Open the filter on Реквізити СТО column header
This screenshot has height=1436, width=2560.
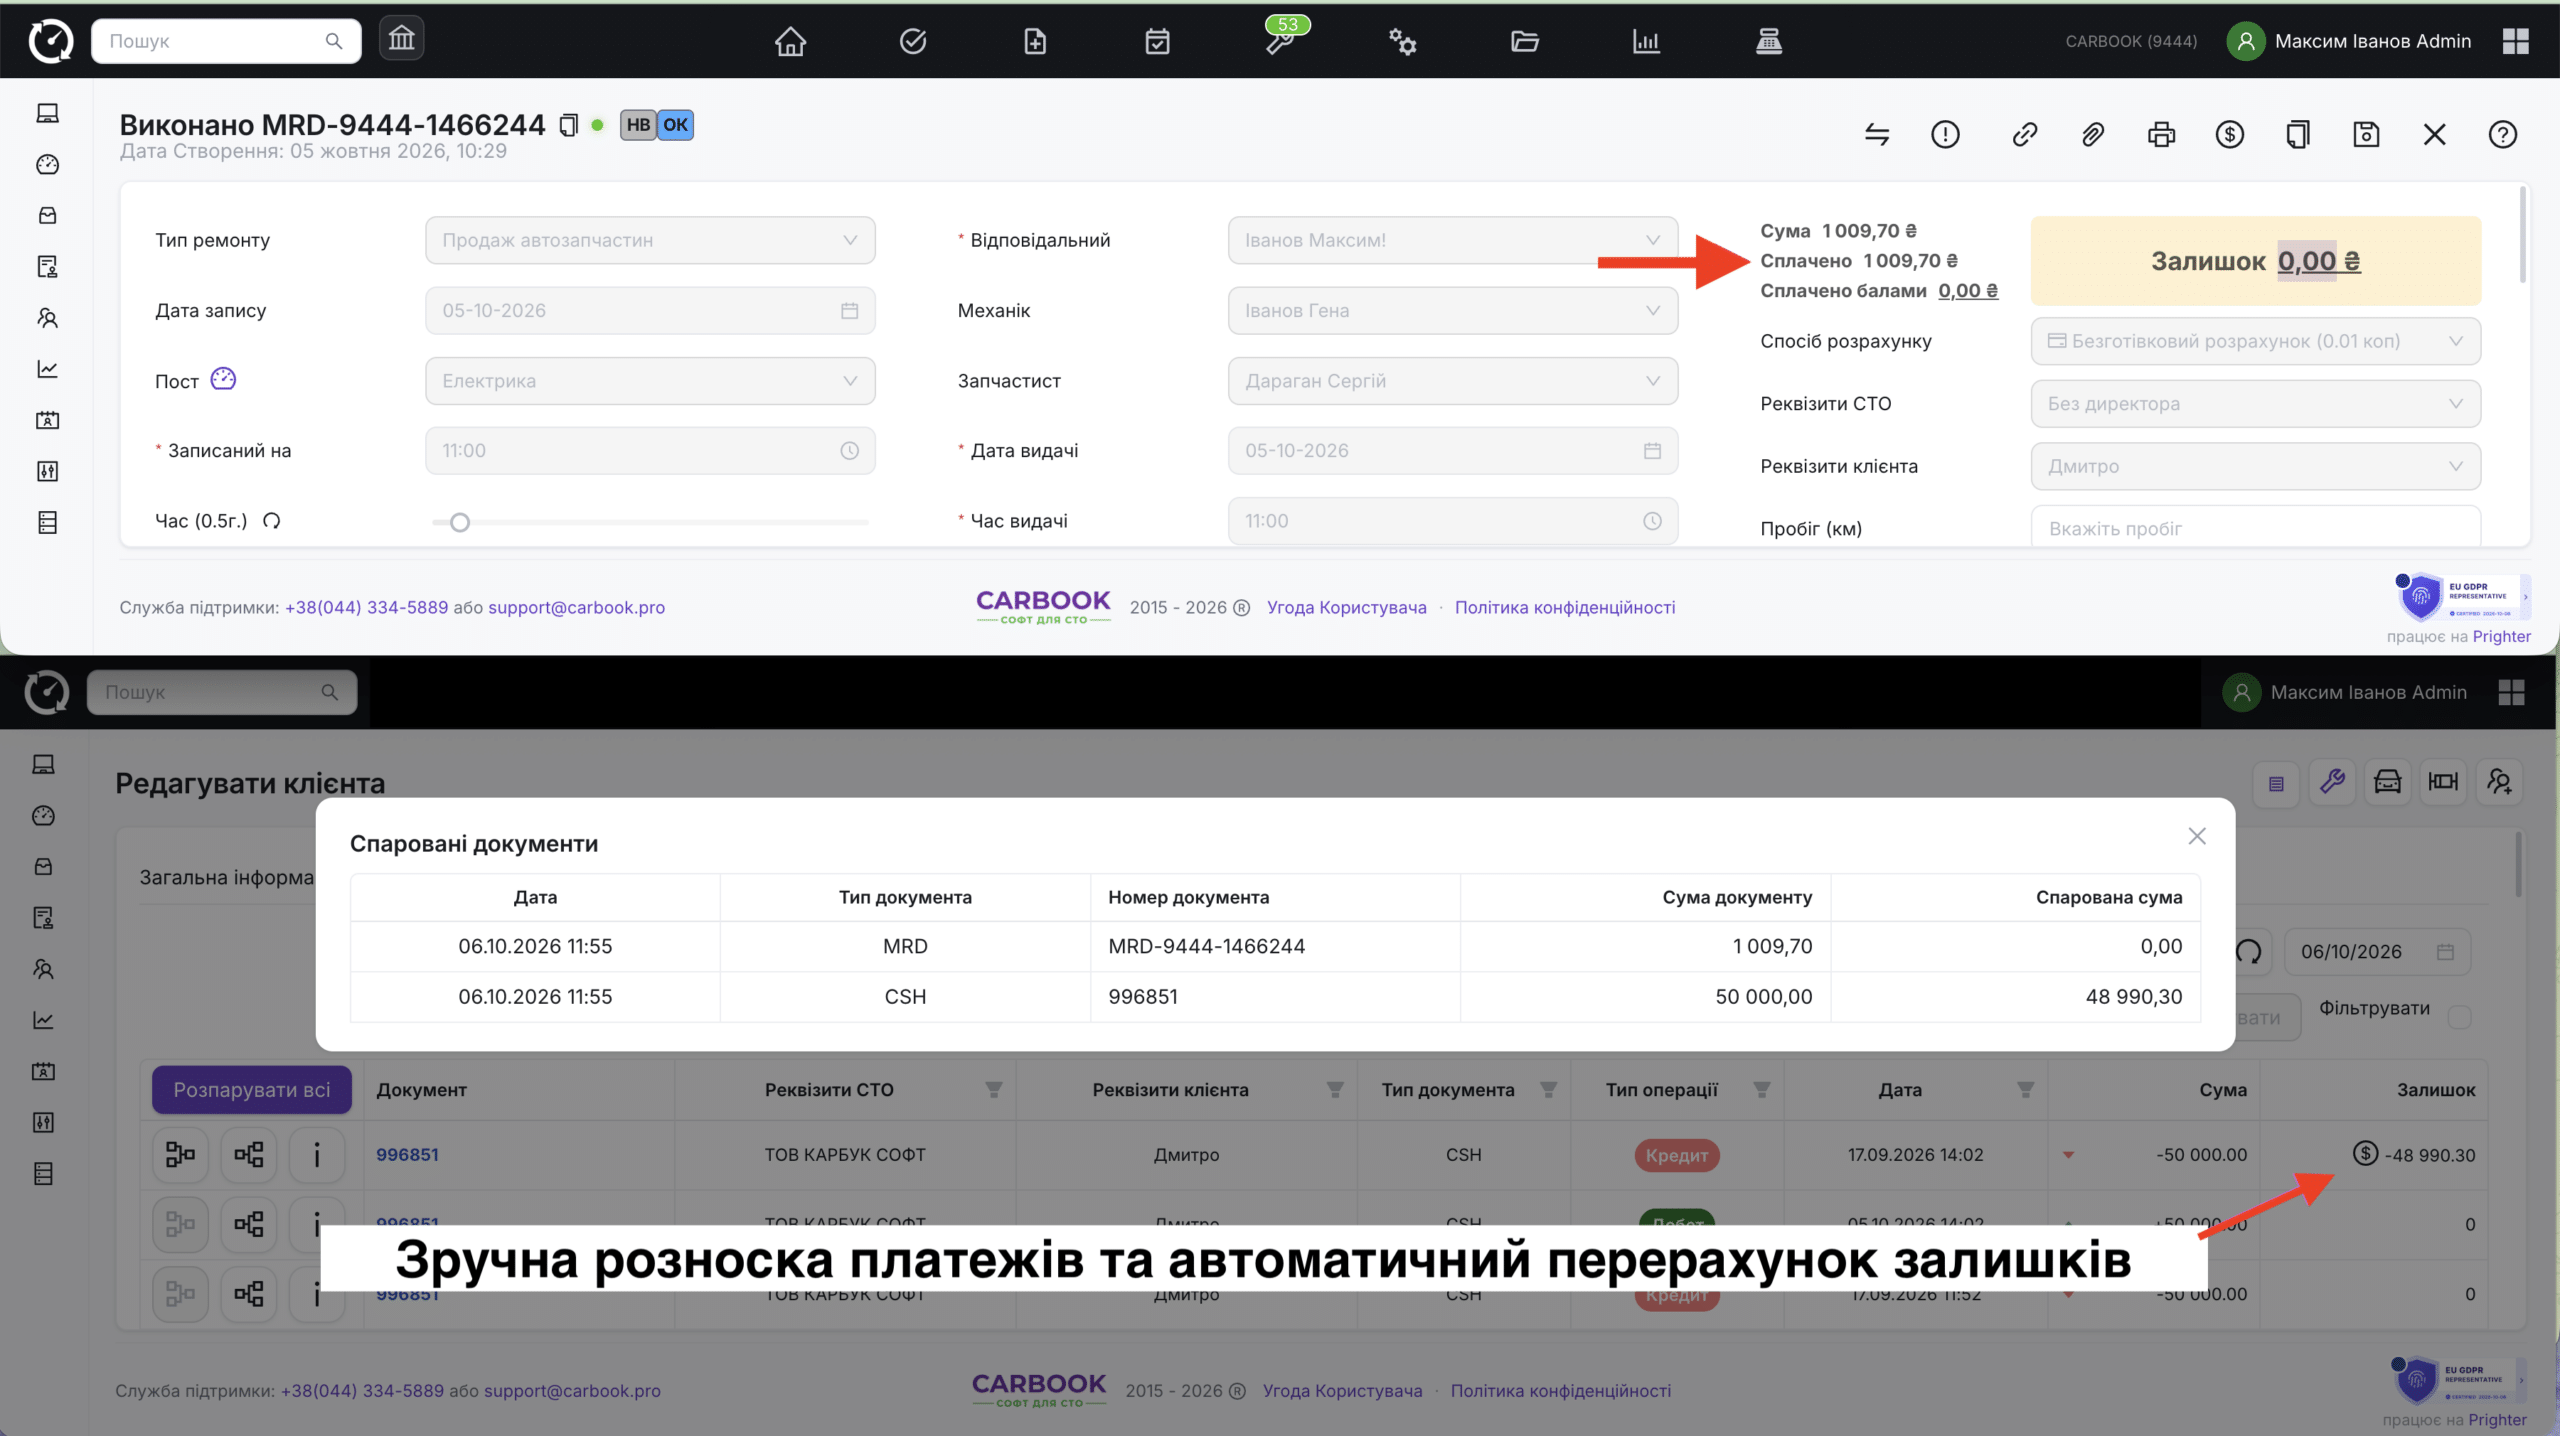click(x=993, y=1090)
